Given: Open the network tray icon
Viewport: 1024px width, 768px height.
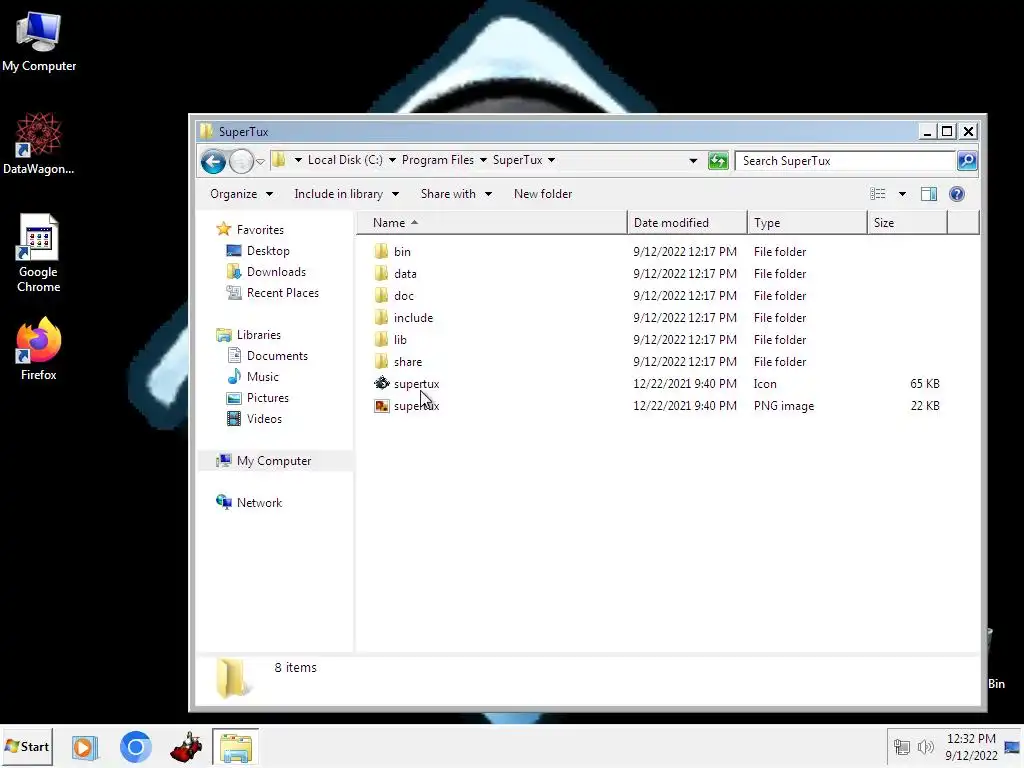Looking at the screenshot, I should 902,747.
